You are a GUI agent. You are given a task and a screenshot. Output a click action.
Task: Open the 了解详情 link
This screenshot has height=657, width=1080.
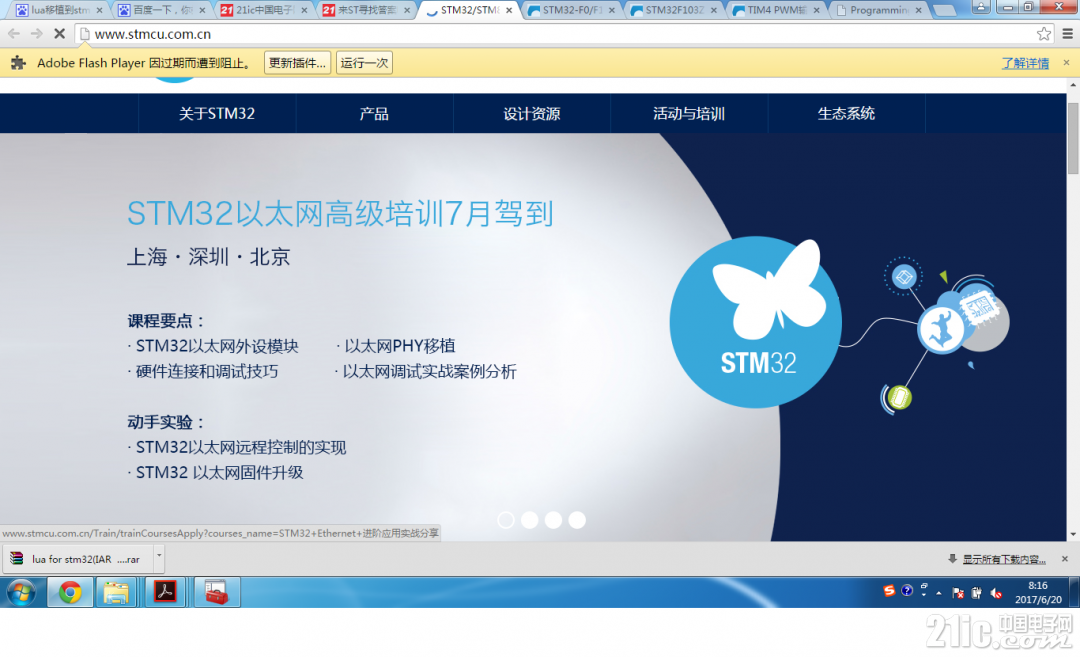point(1025,63)
